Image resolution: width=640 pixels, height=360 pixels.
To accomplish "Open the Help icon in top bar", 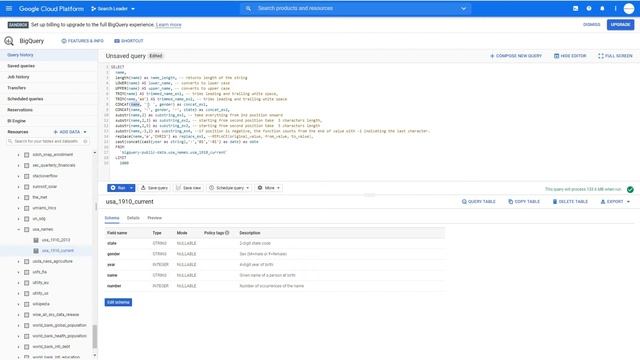I will [589, 9].
